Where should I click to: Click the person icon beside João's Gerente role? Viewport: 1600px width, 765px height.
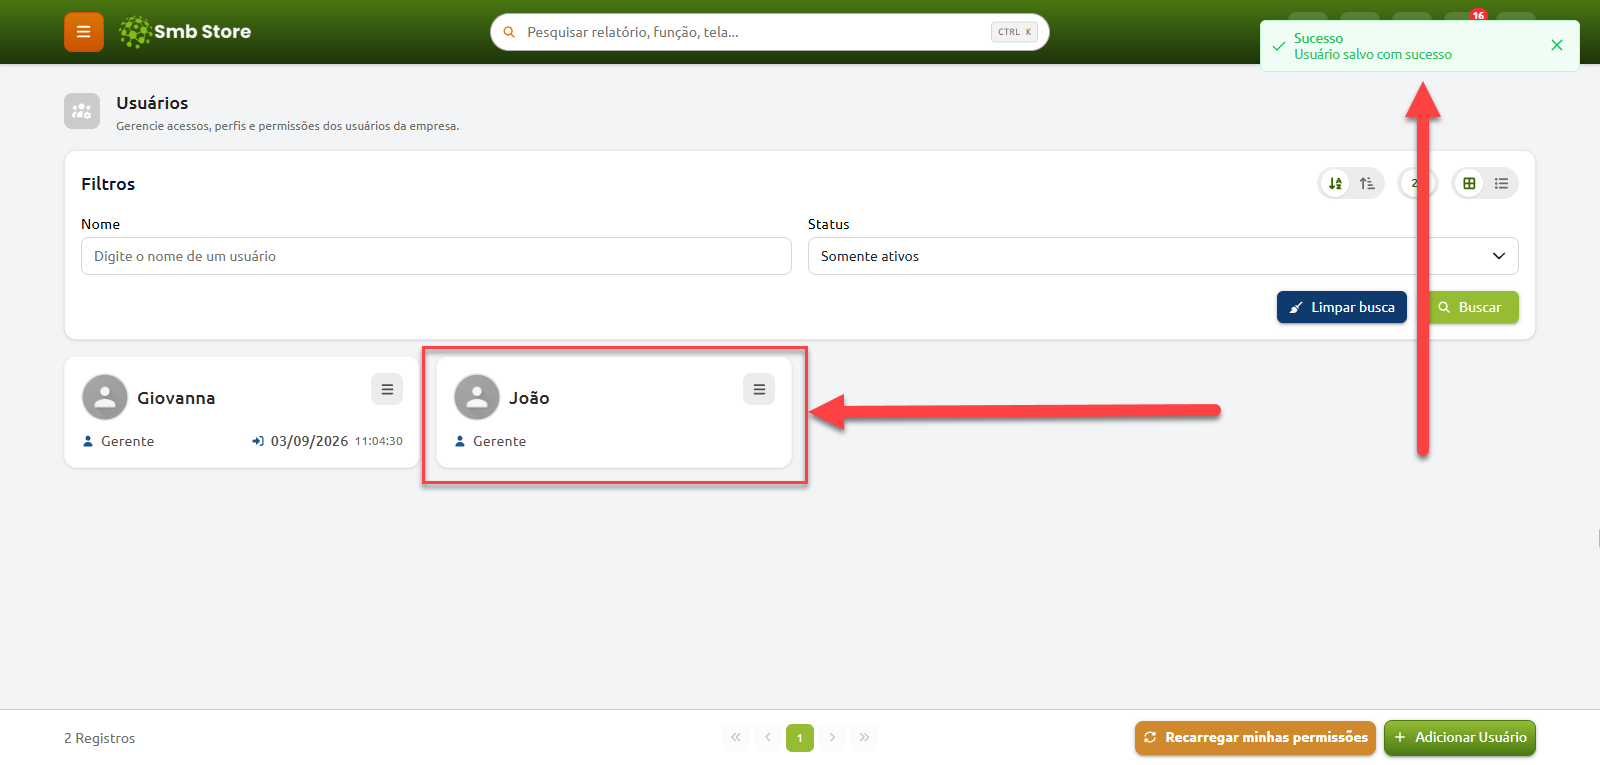click(460, 441)
